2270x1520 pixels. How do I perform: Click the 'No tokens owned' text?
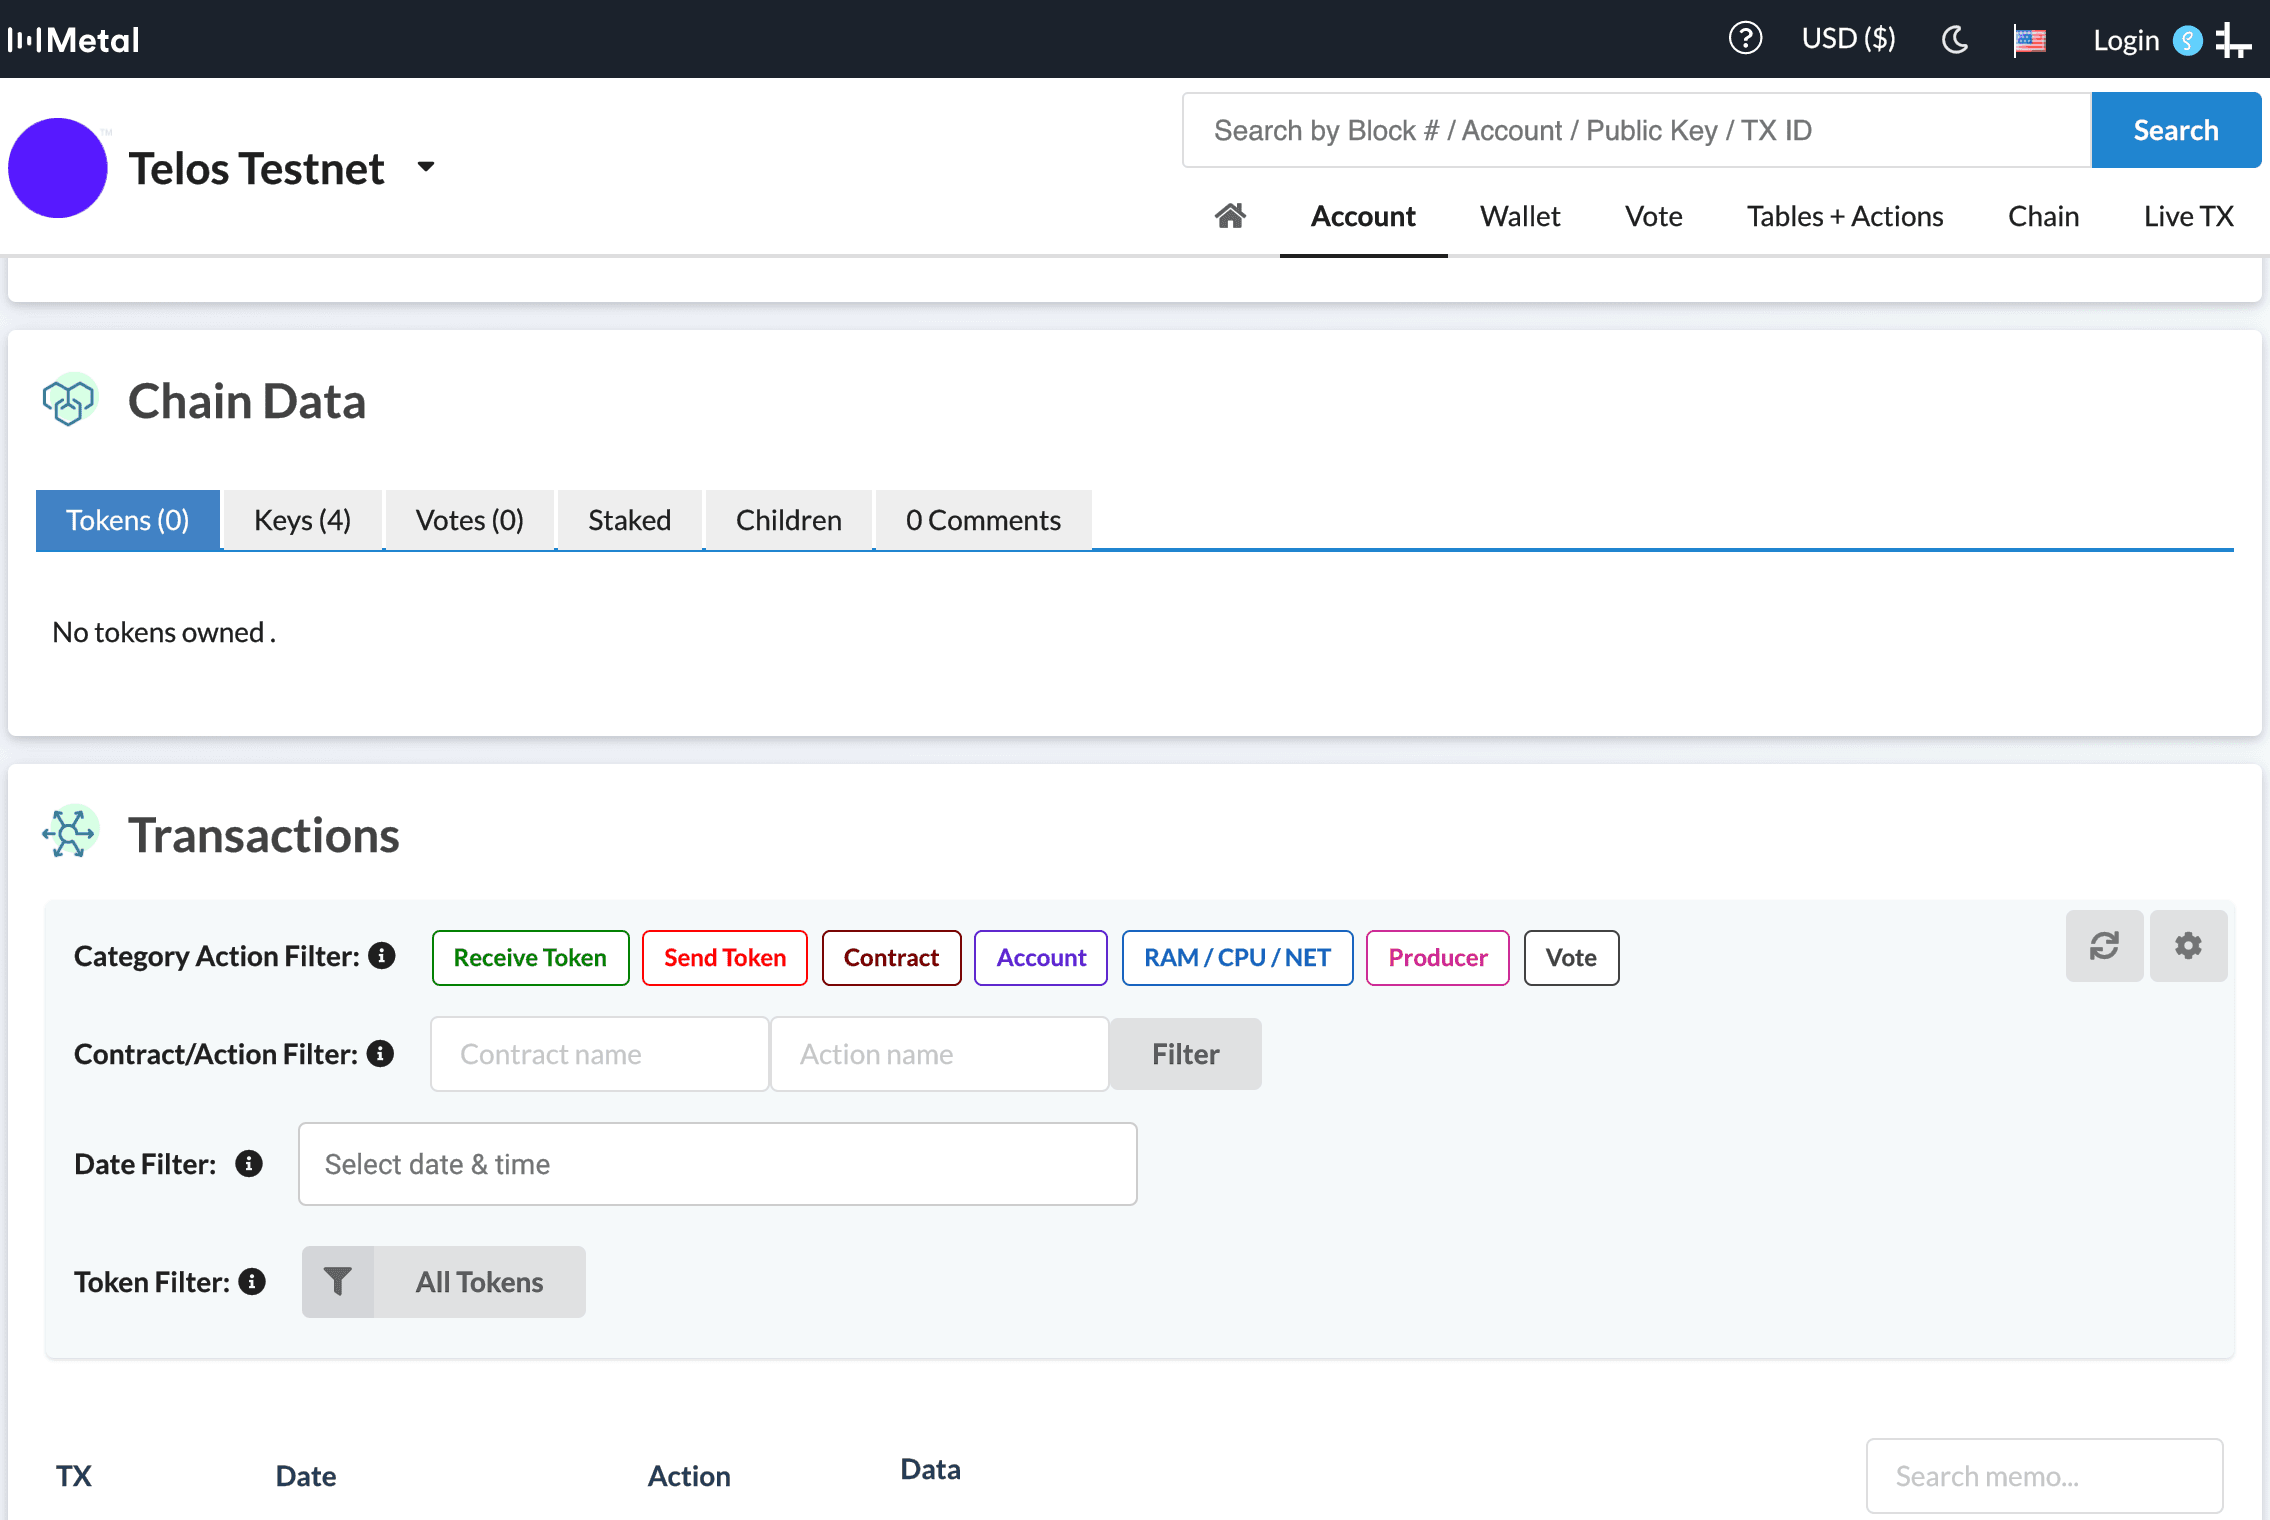coord(163,632)
